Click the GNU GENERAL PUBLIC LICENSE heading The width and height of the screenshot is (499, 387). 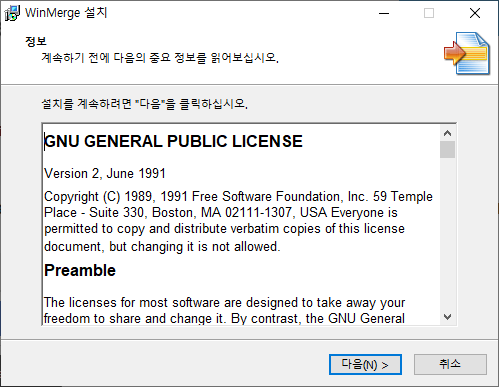pos(173,141)
